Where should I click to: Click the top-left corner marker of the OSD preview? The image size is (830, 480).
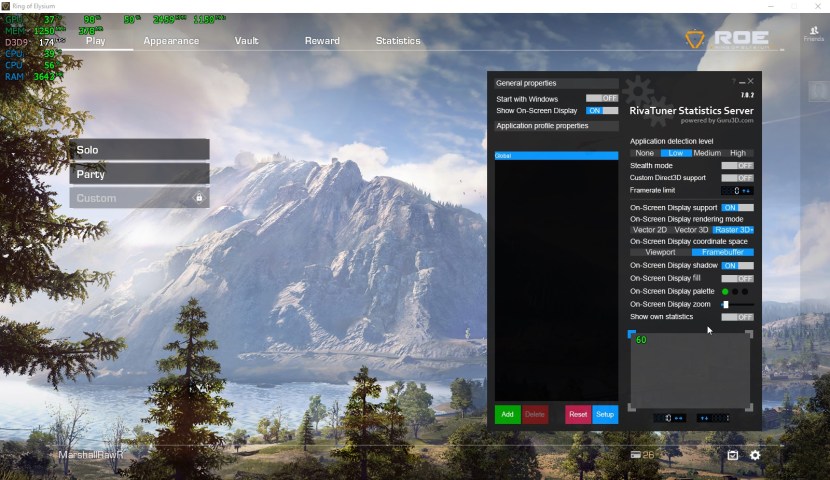point(631,334)
